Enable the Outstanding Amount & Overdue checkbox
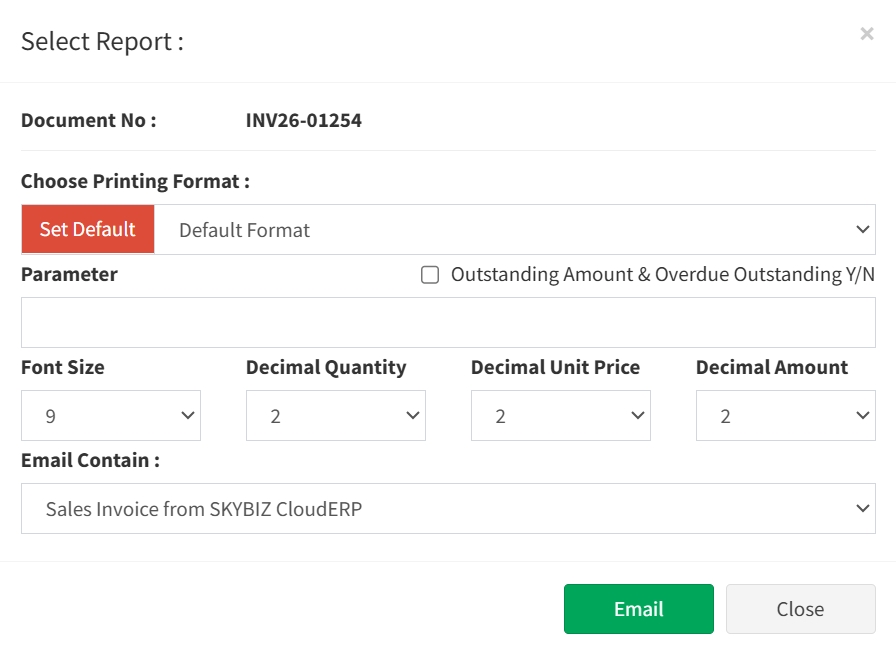896x655 pixels. [430, 275]
